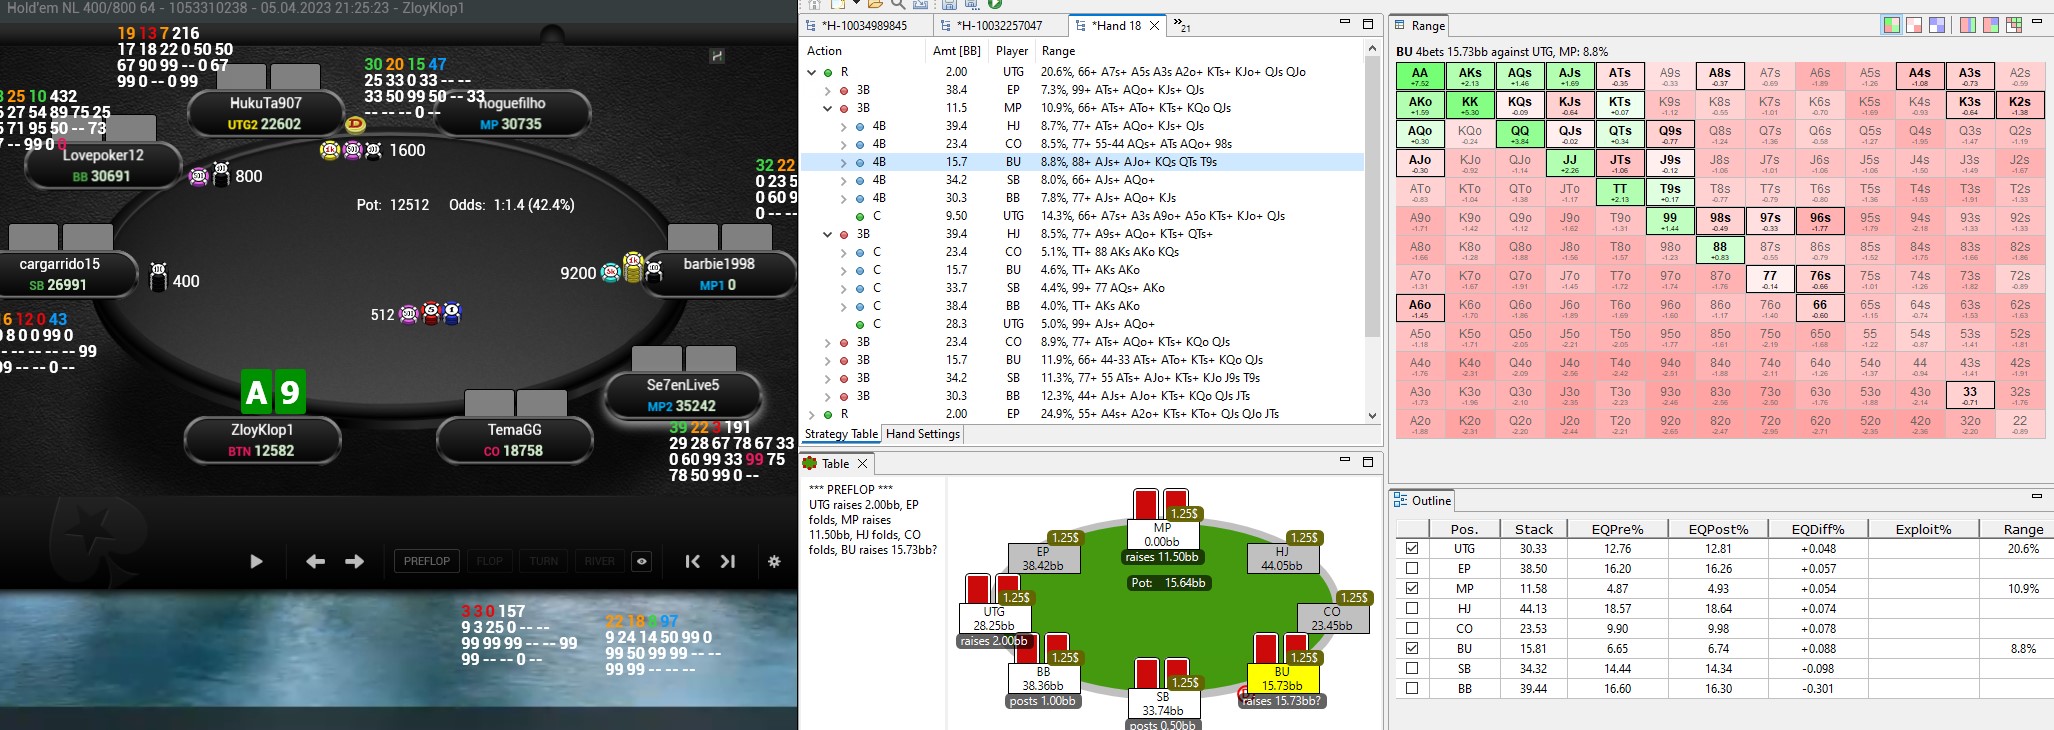This screenshot has height=730, width=2054.
Task: Select the green-red four-quadrant range view icon
Action: (1892, 25)
